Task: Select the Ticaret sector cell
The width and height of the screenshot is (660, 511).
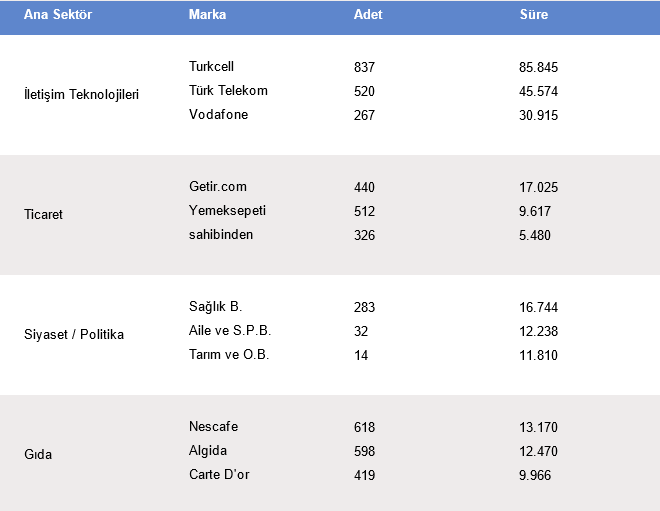Action: click(44, 215)
